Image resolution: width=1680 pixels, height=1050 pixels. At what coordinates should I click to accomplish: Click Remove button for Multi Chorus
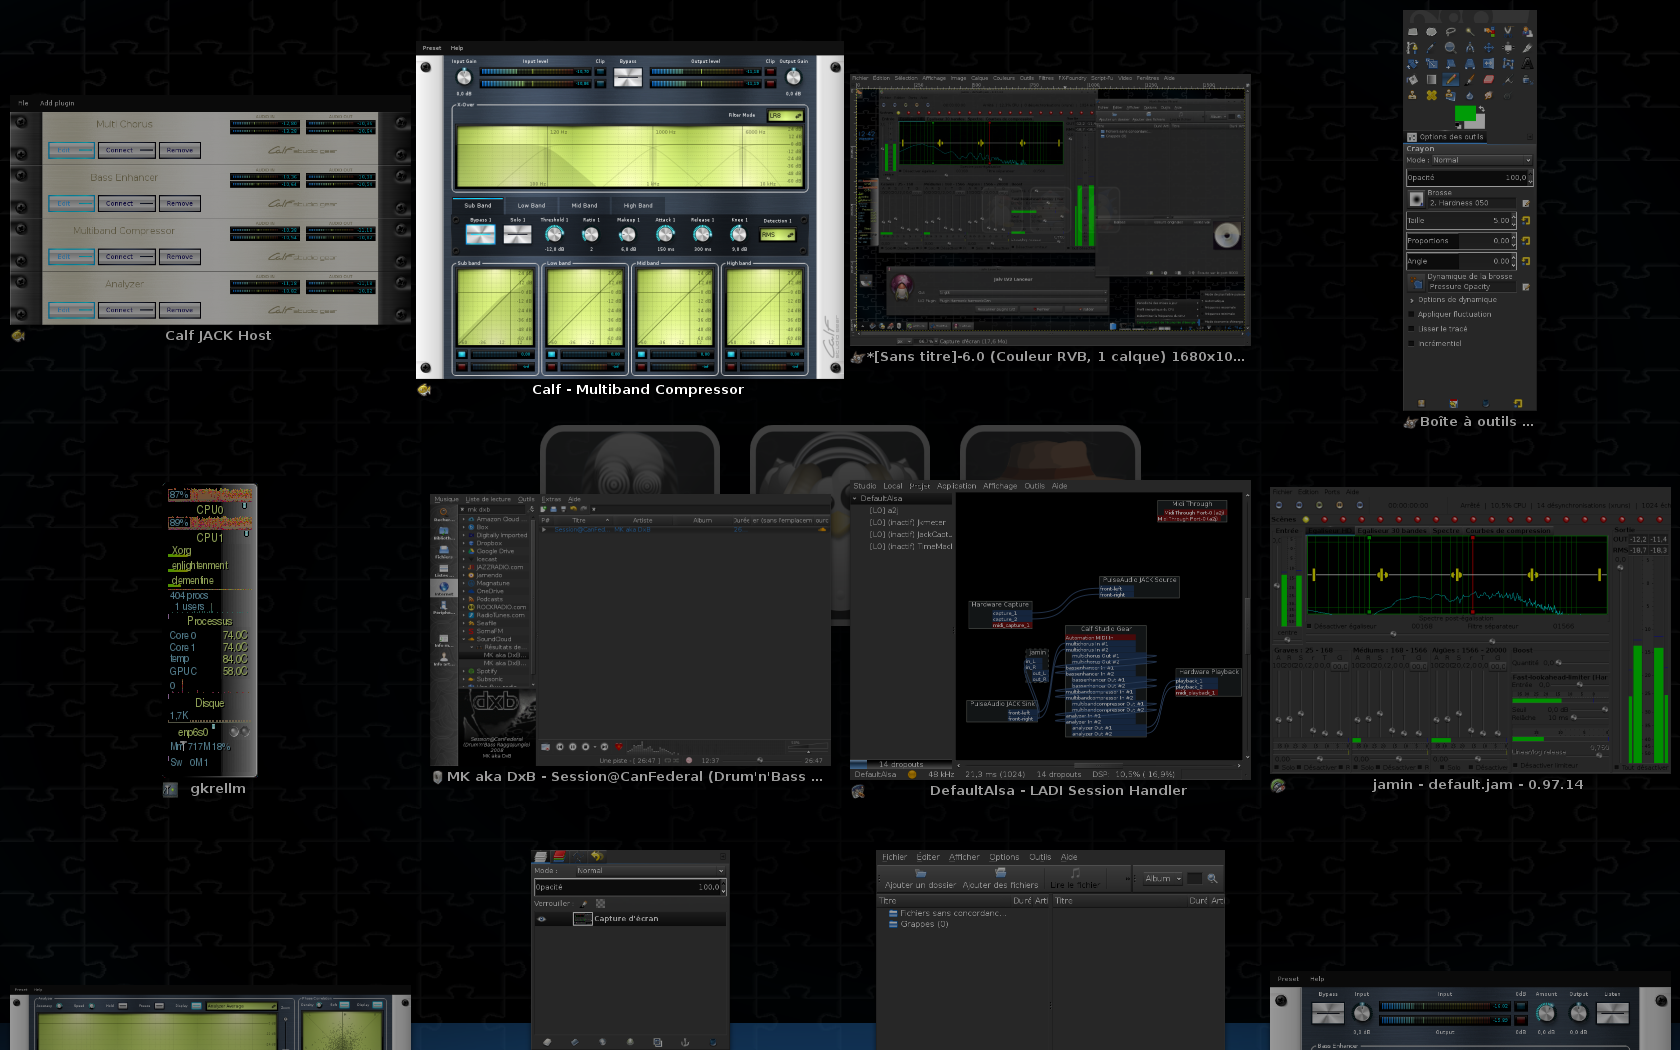180,150
